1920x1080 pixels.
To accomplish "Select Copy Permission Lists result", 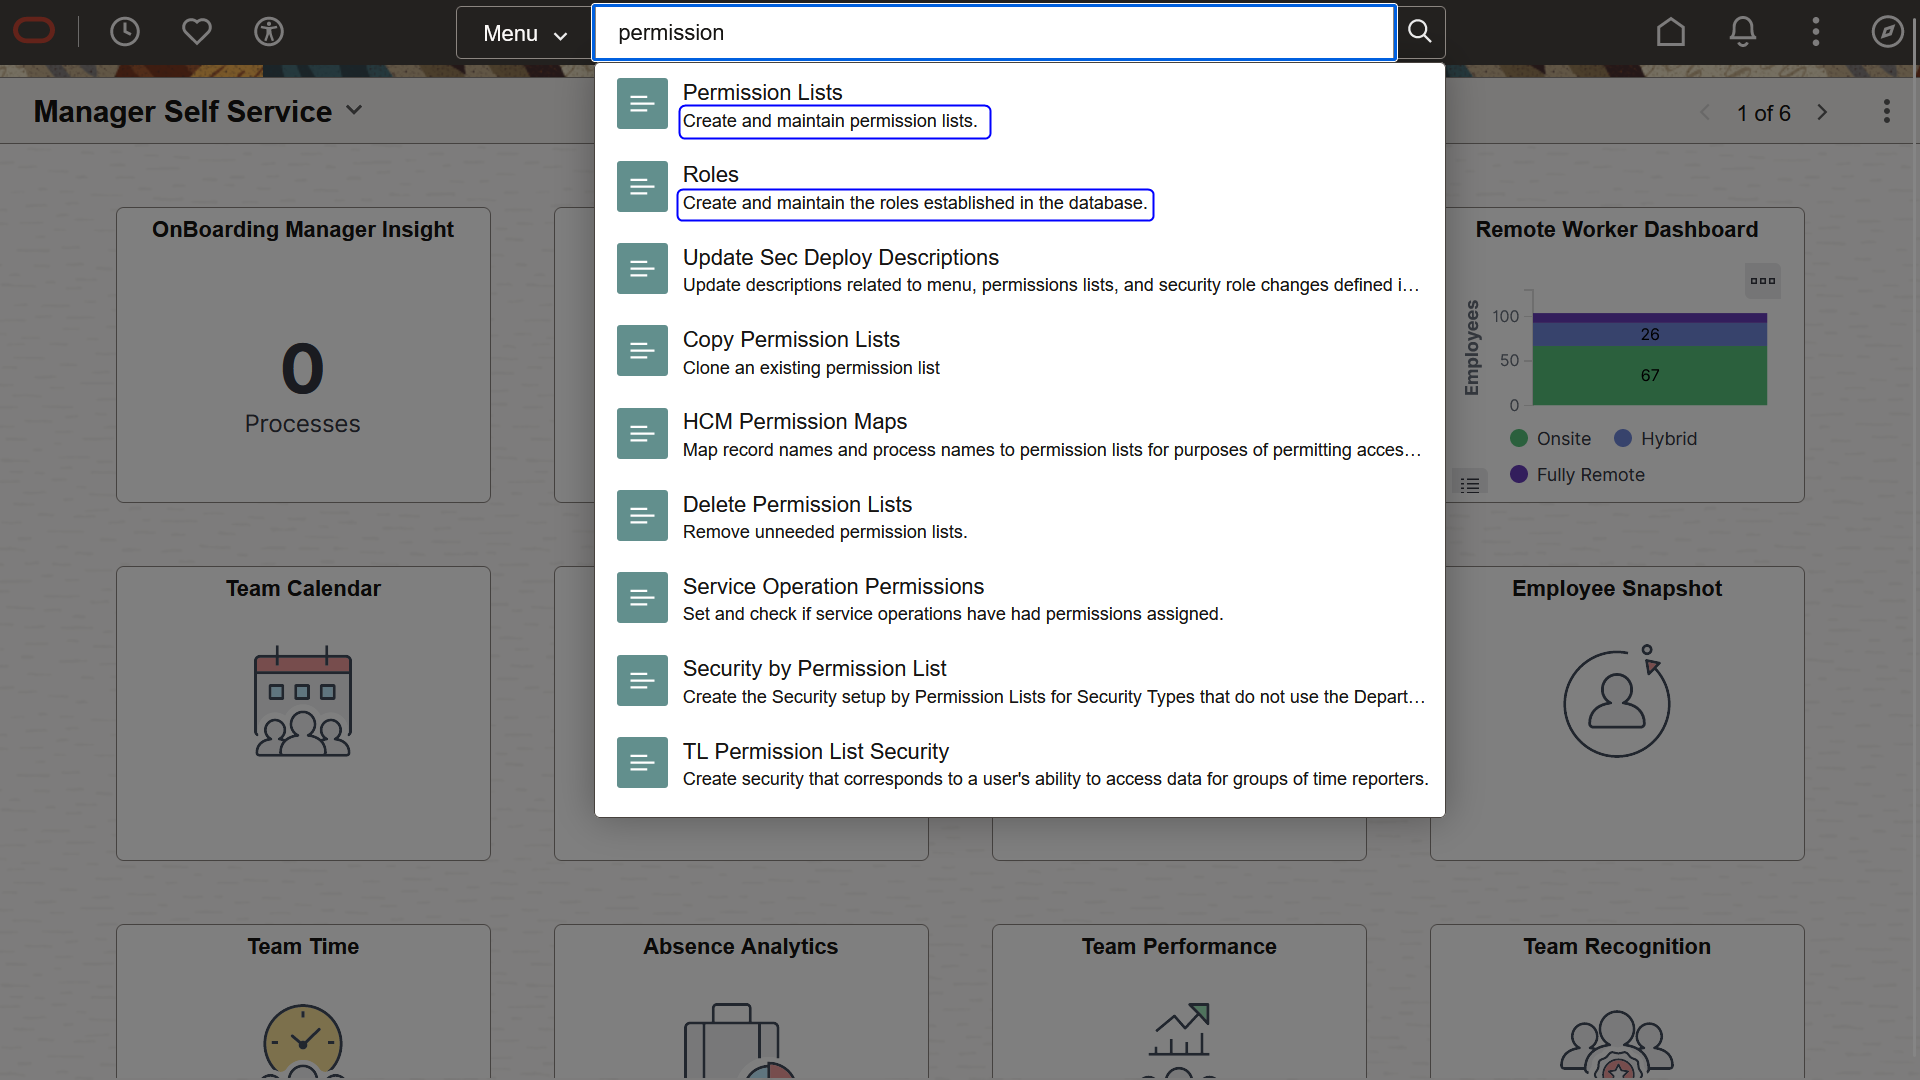I will tap(791, 340).
